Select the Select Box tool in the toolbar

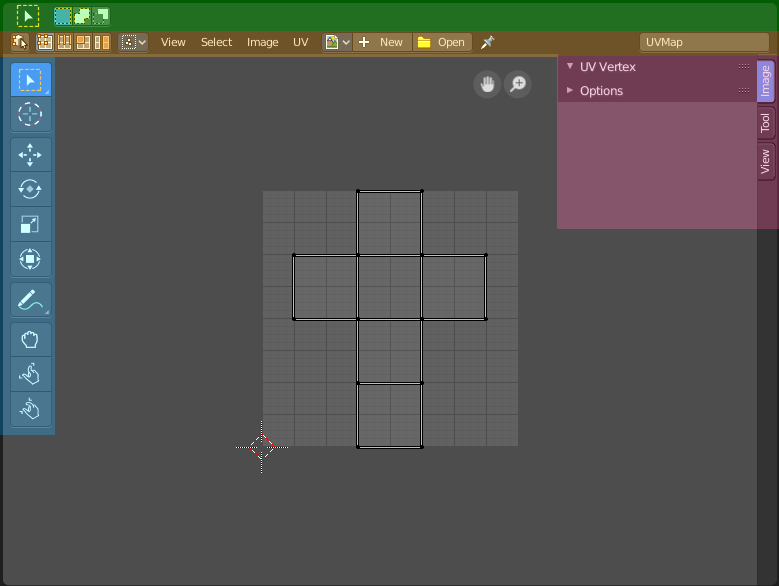(x=31, y=79)
